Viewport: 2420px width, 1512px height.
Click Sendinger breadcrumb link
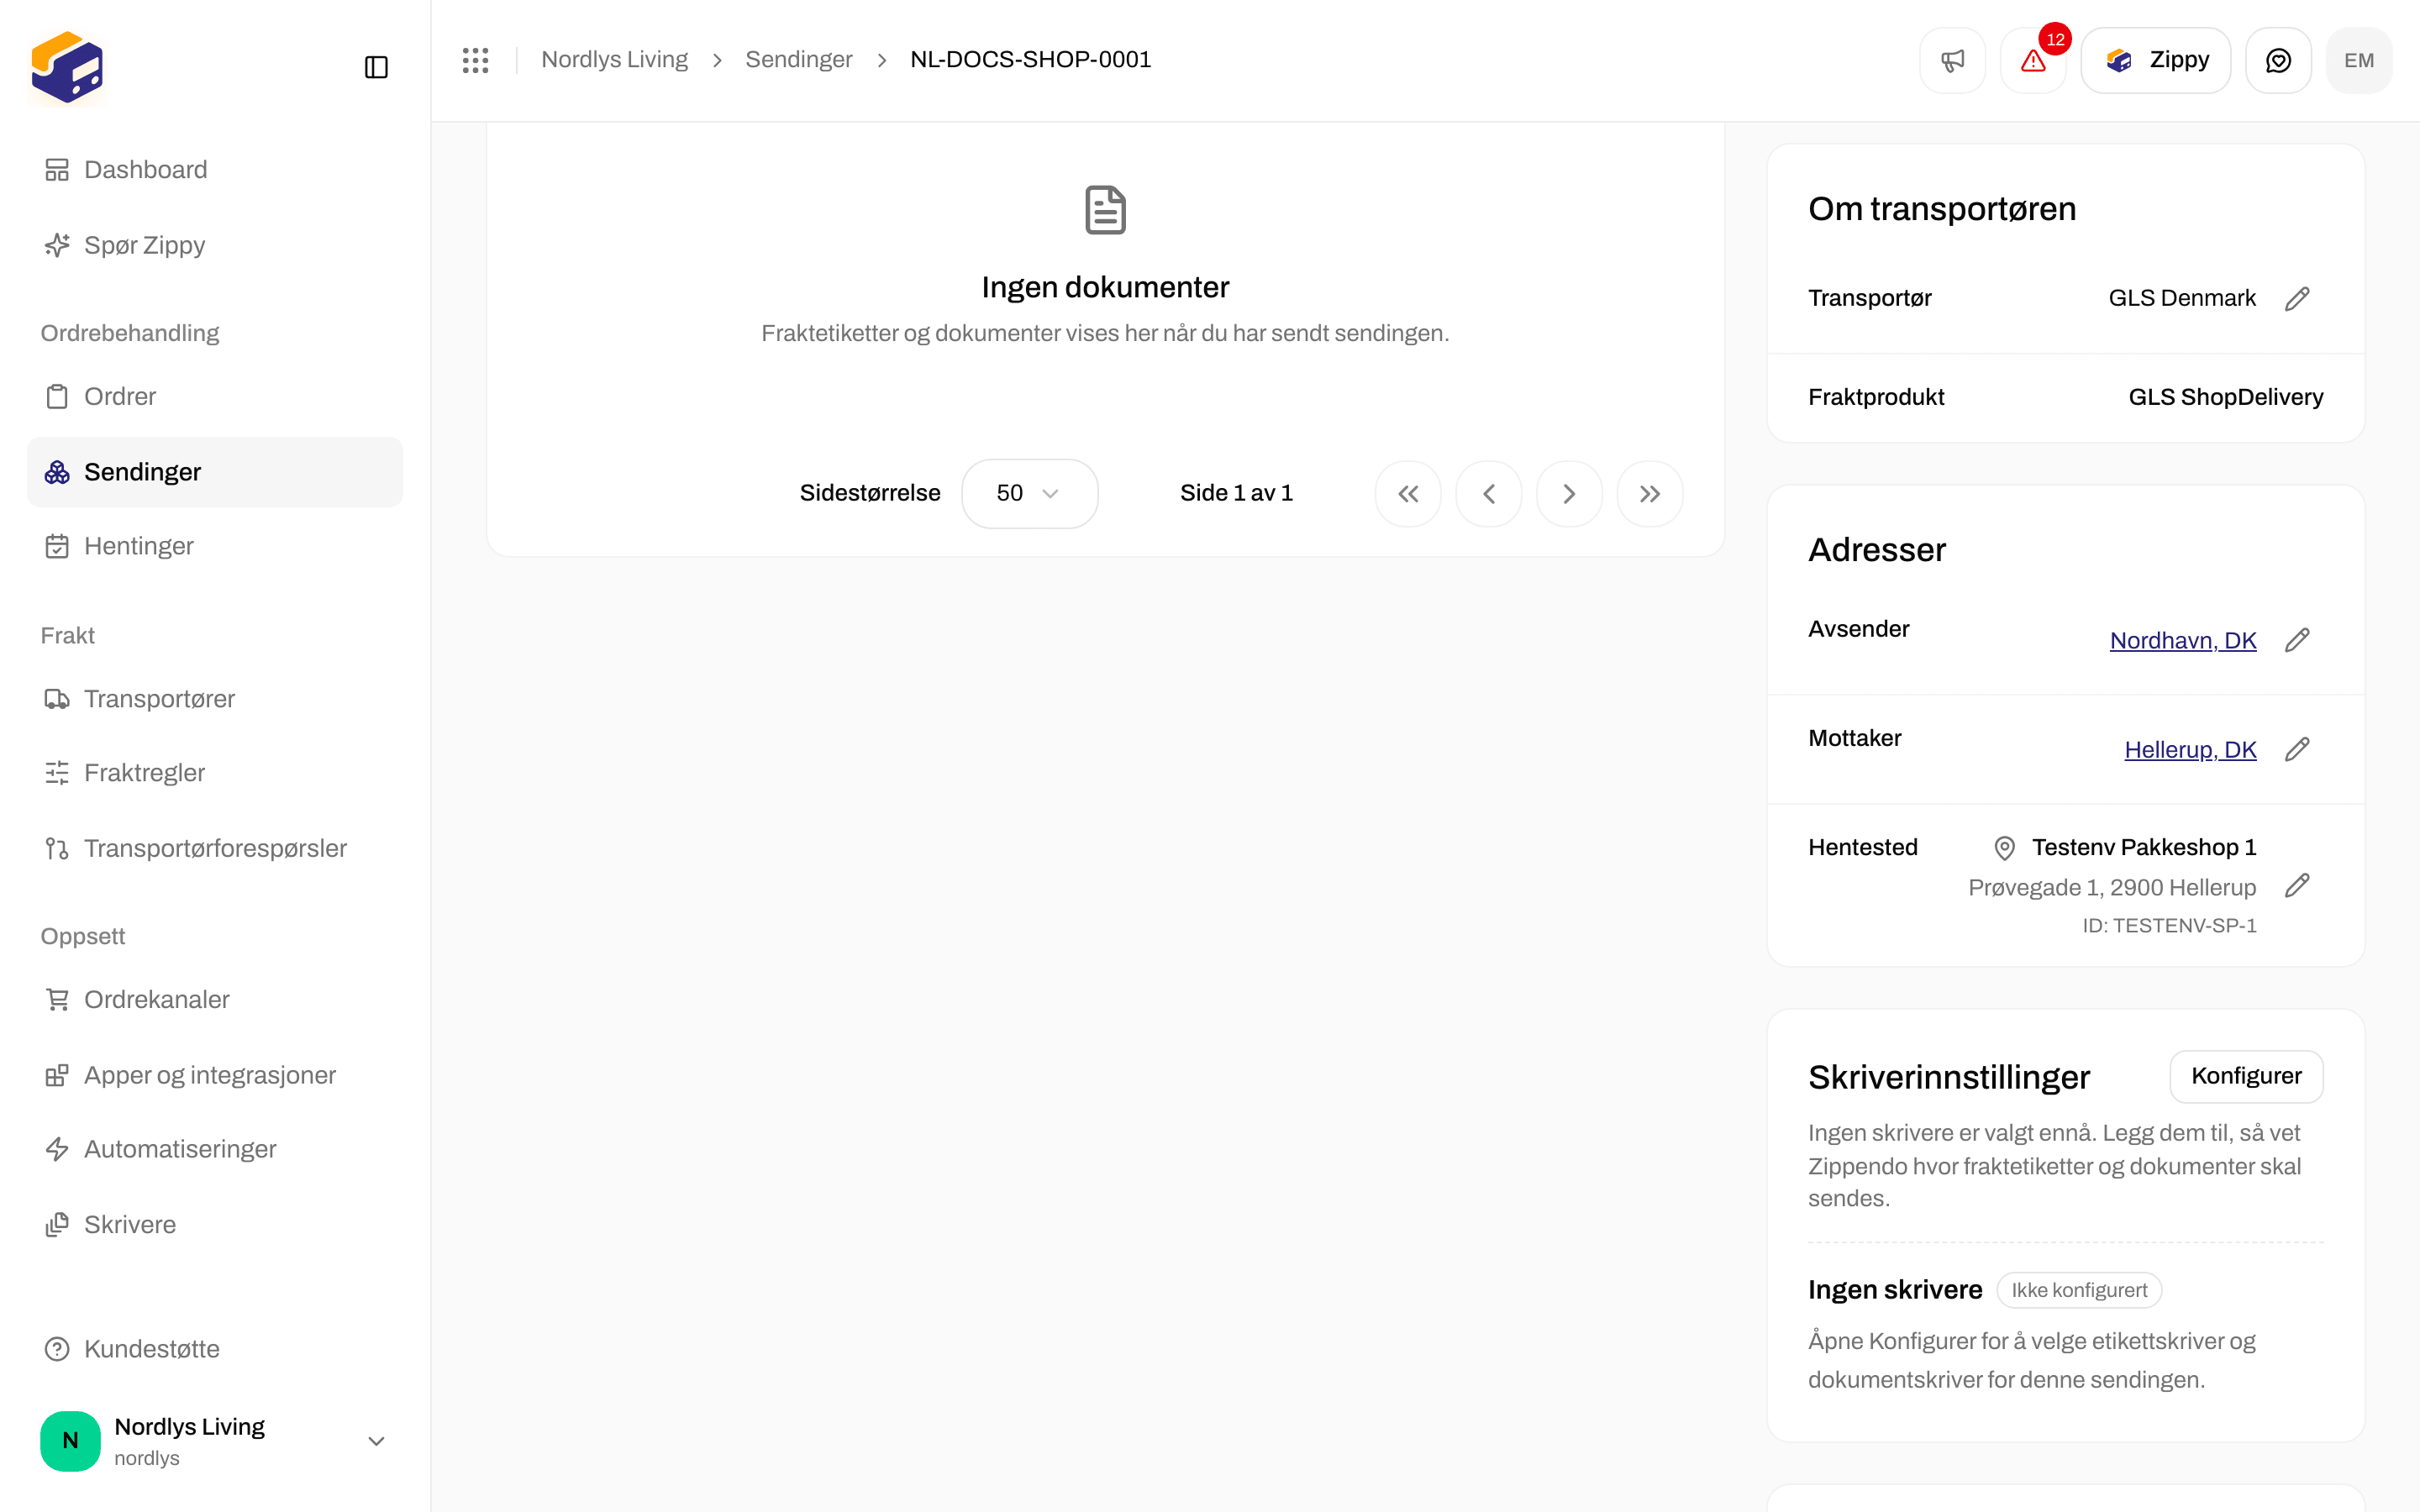[798, 60]
